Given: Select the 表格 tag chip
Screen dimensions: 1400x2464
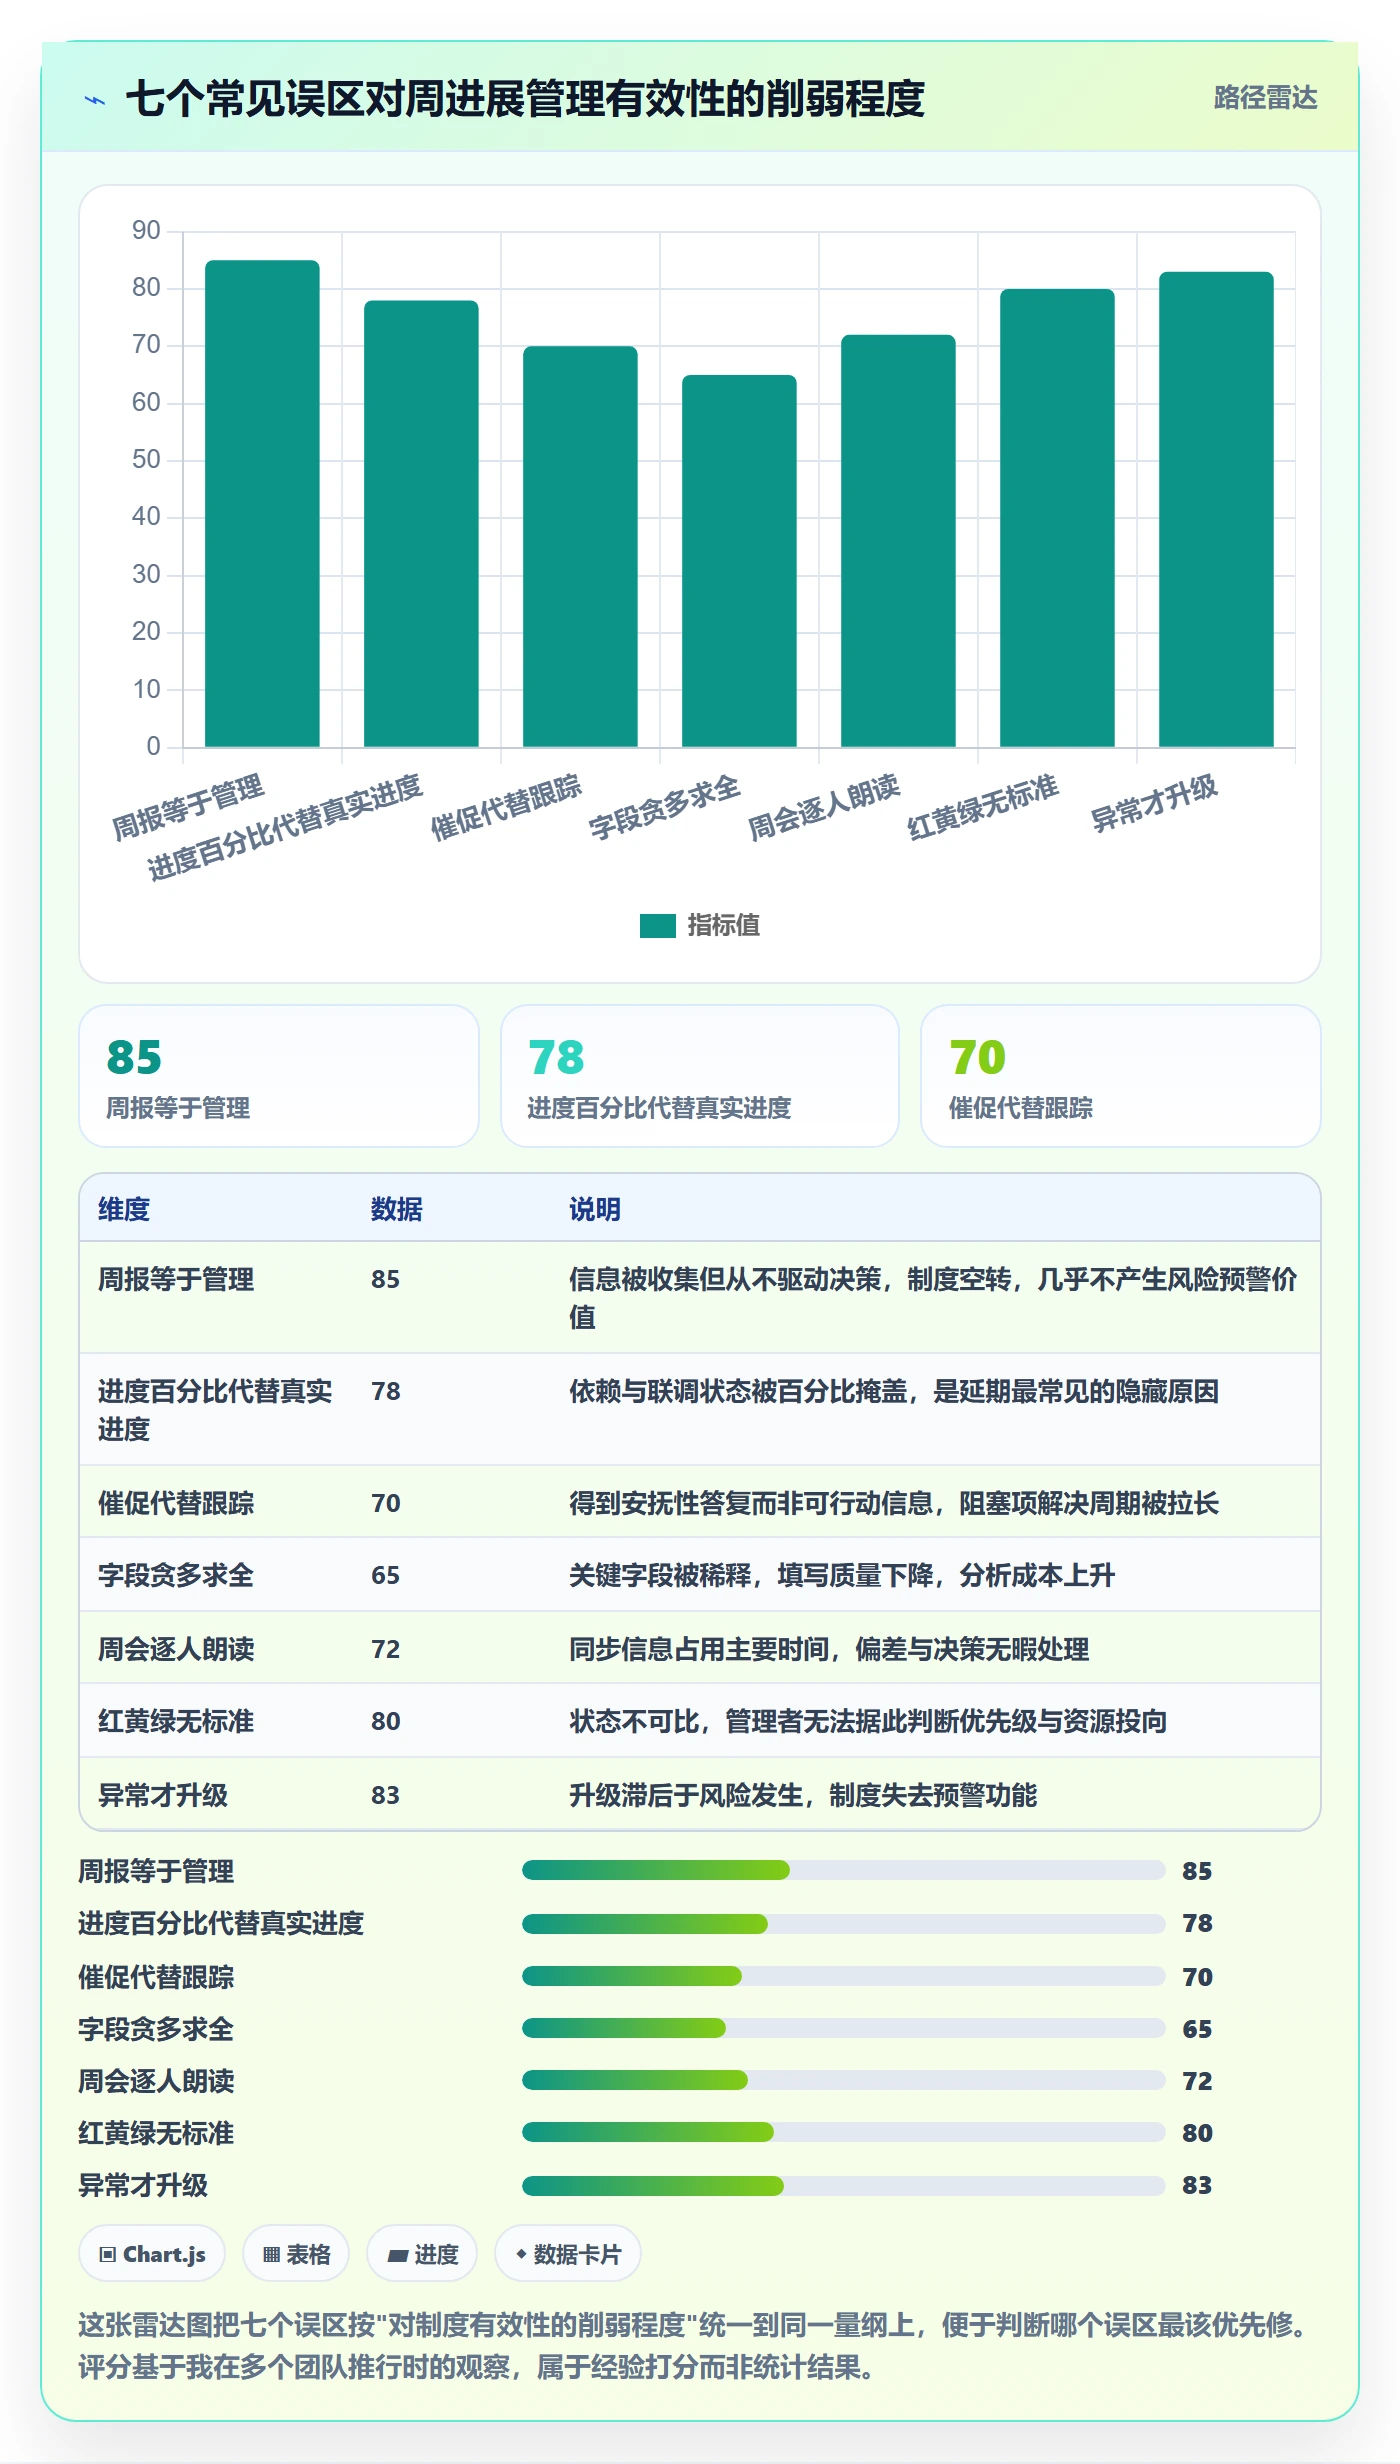Looking at the screenshot, I should tap(296, 2254).
